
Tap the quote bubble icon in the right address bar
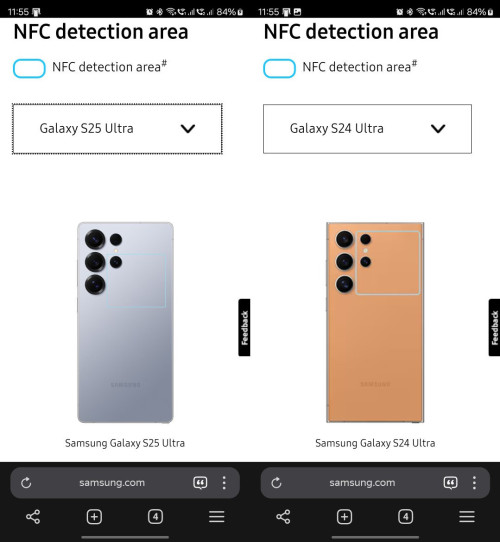click(x=450, y=483)
